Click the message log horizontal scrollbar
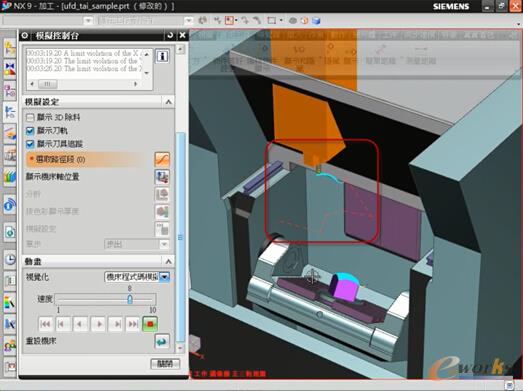This screenshot has width=523, height=391. pyautogui.click(x=84, y=84)
